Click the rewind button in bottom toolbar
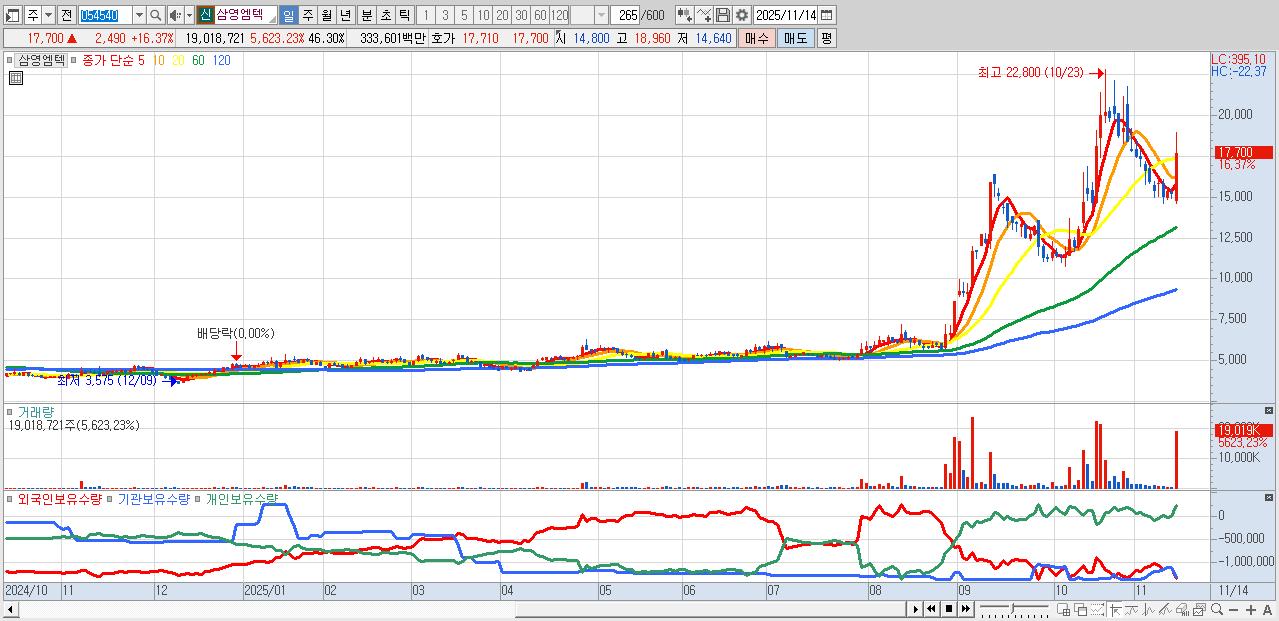The width and height of the screenshot is (1279, 621). [x=931, y=609]
